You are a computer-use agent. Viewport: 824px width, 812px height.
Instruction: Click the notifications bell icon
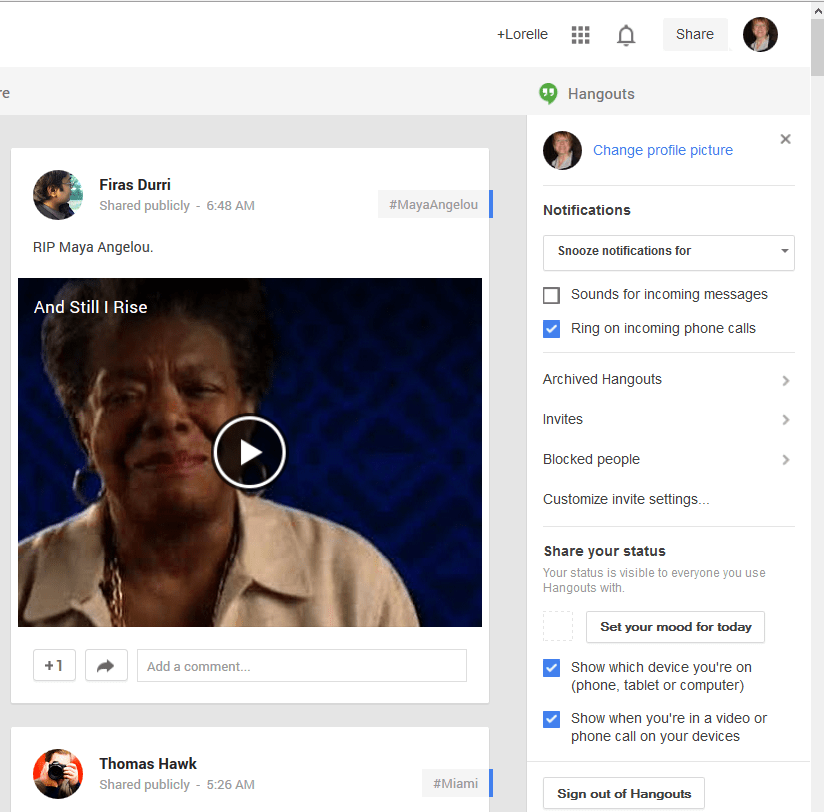coord(626,35)
